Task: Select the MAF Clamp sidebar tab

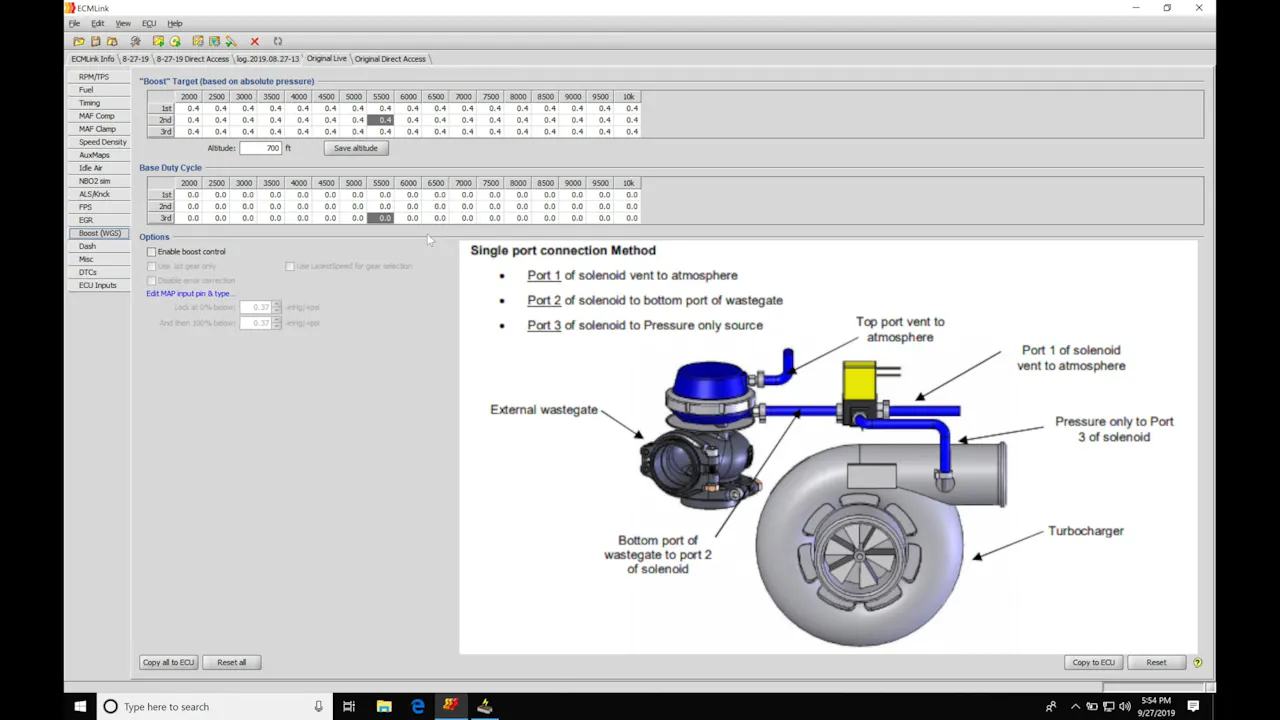Action: [98, 129]
